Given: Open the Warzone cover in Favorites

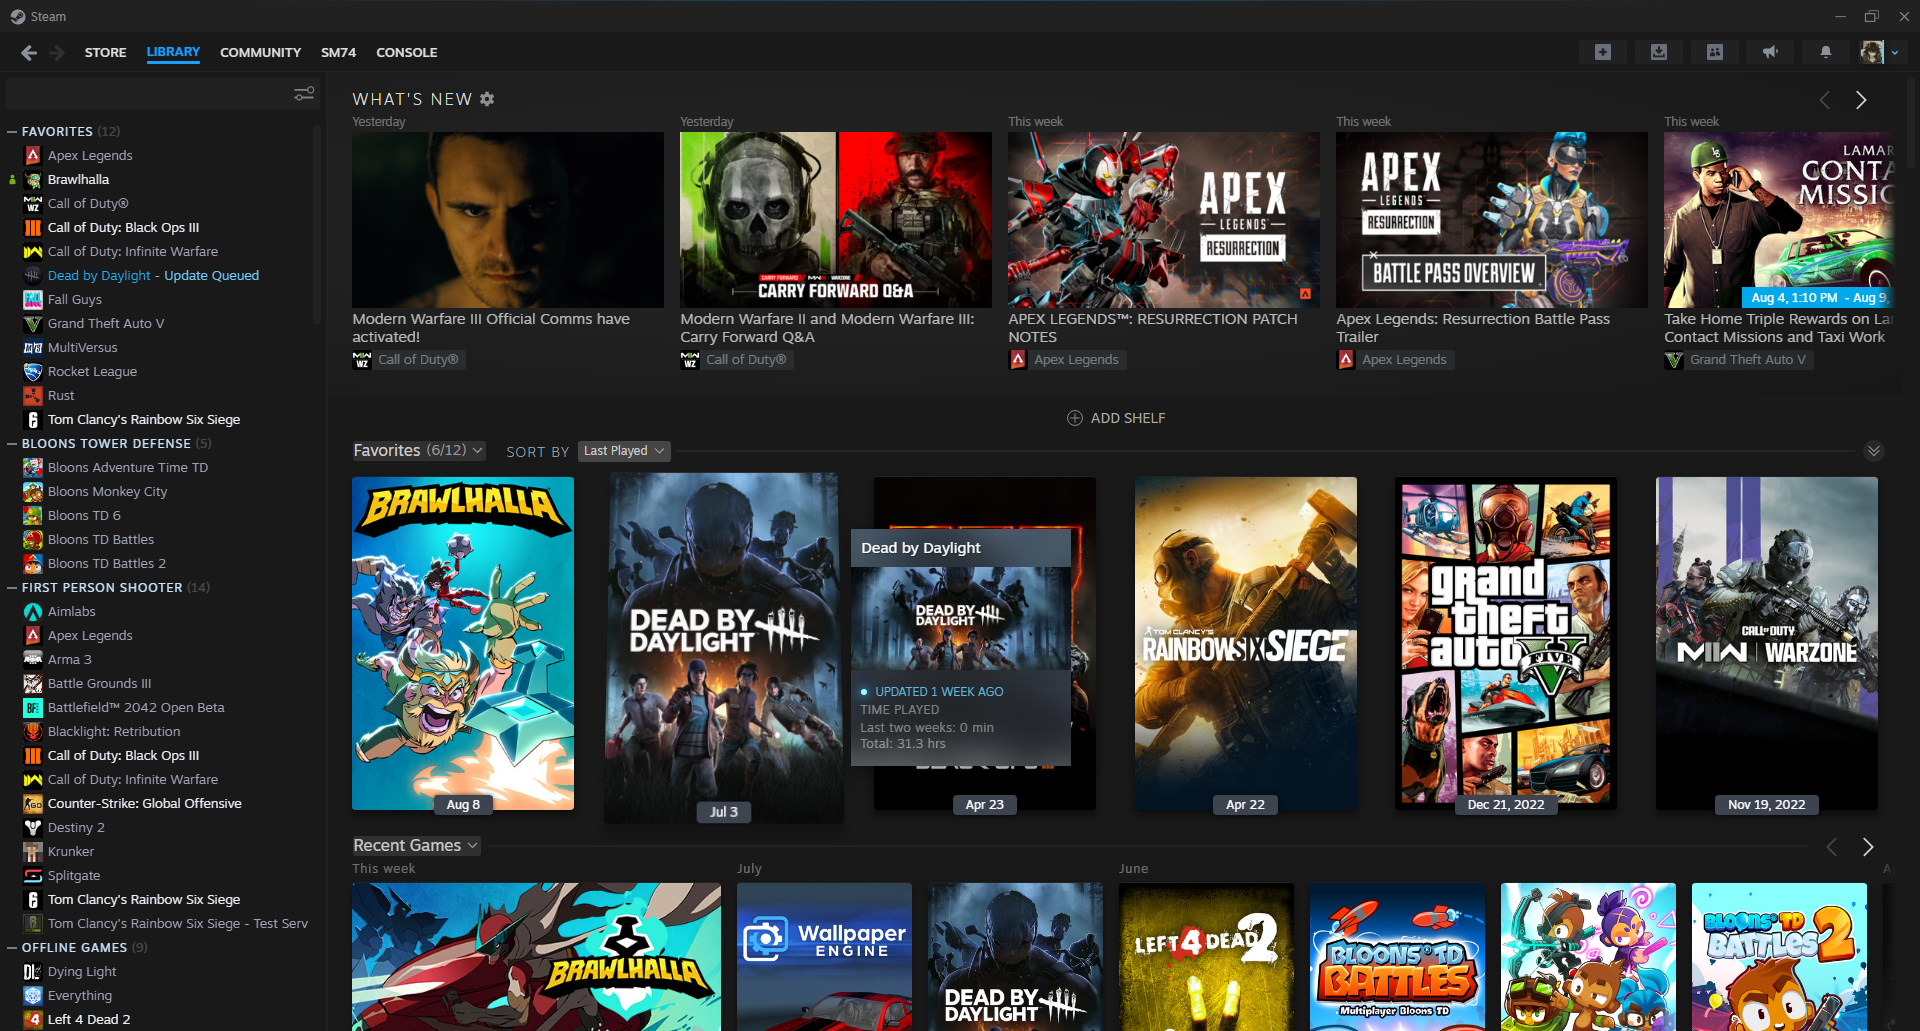Looking at the screenshot, I should 1767,643.
